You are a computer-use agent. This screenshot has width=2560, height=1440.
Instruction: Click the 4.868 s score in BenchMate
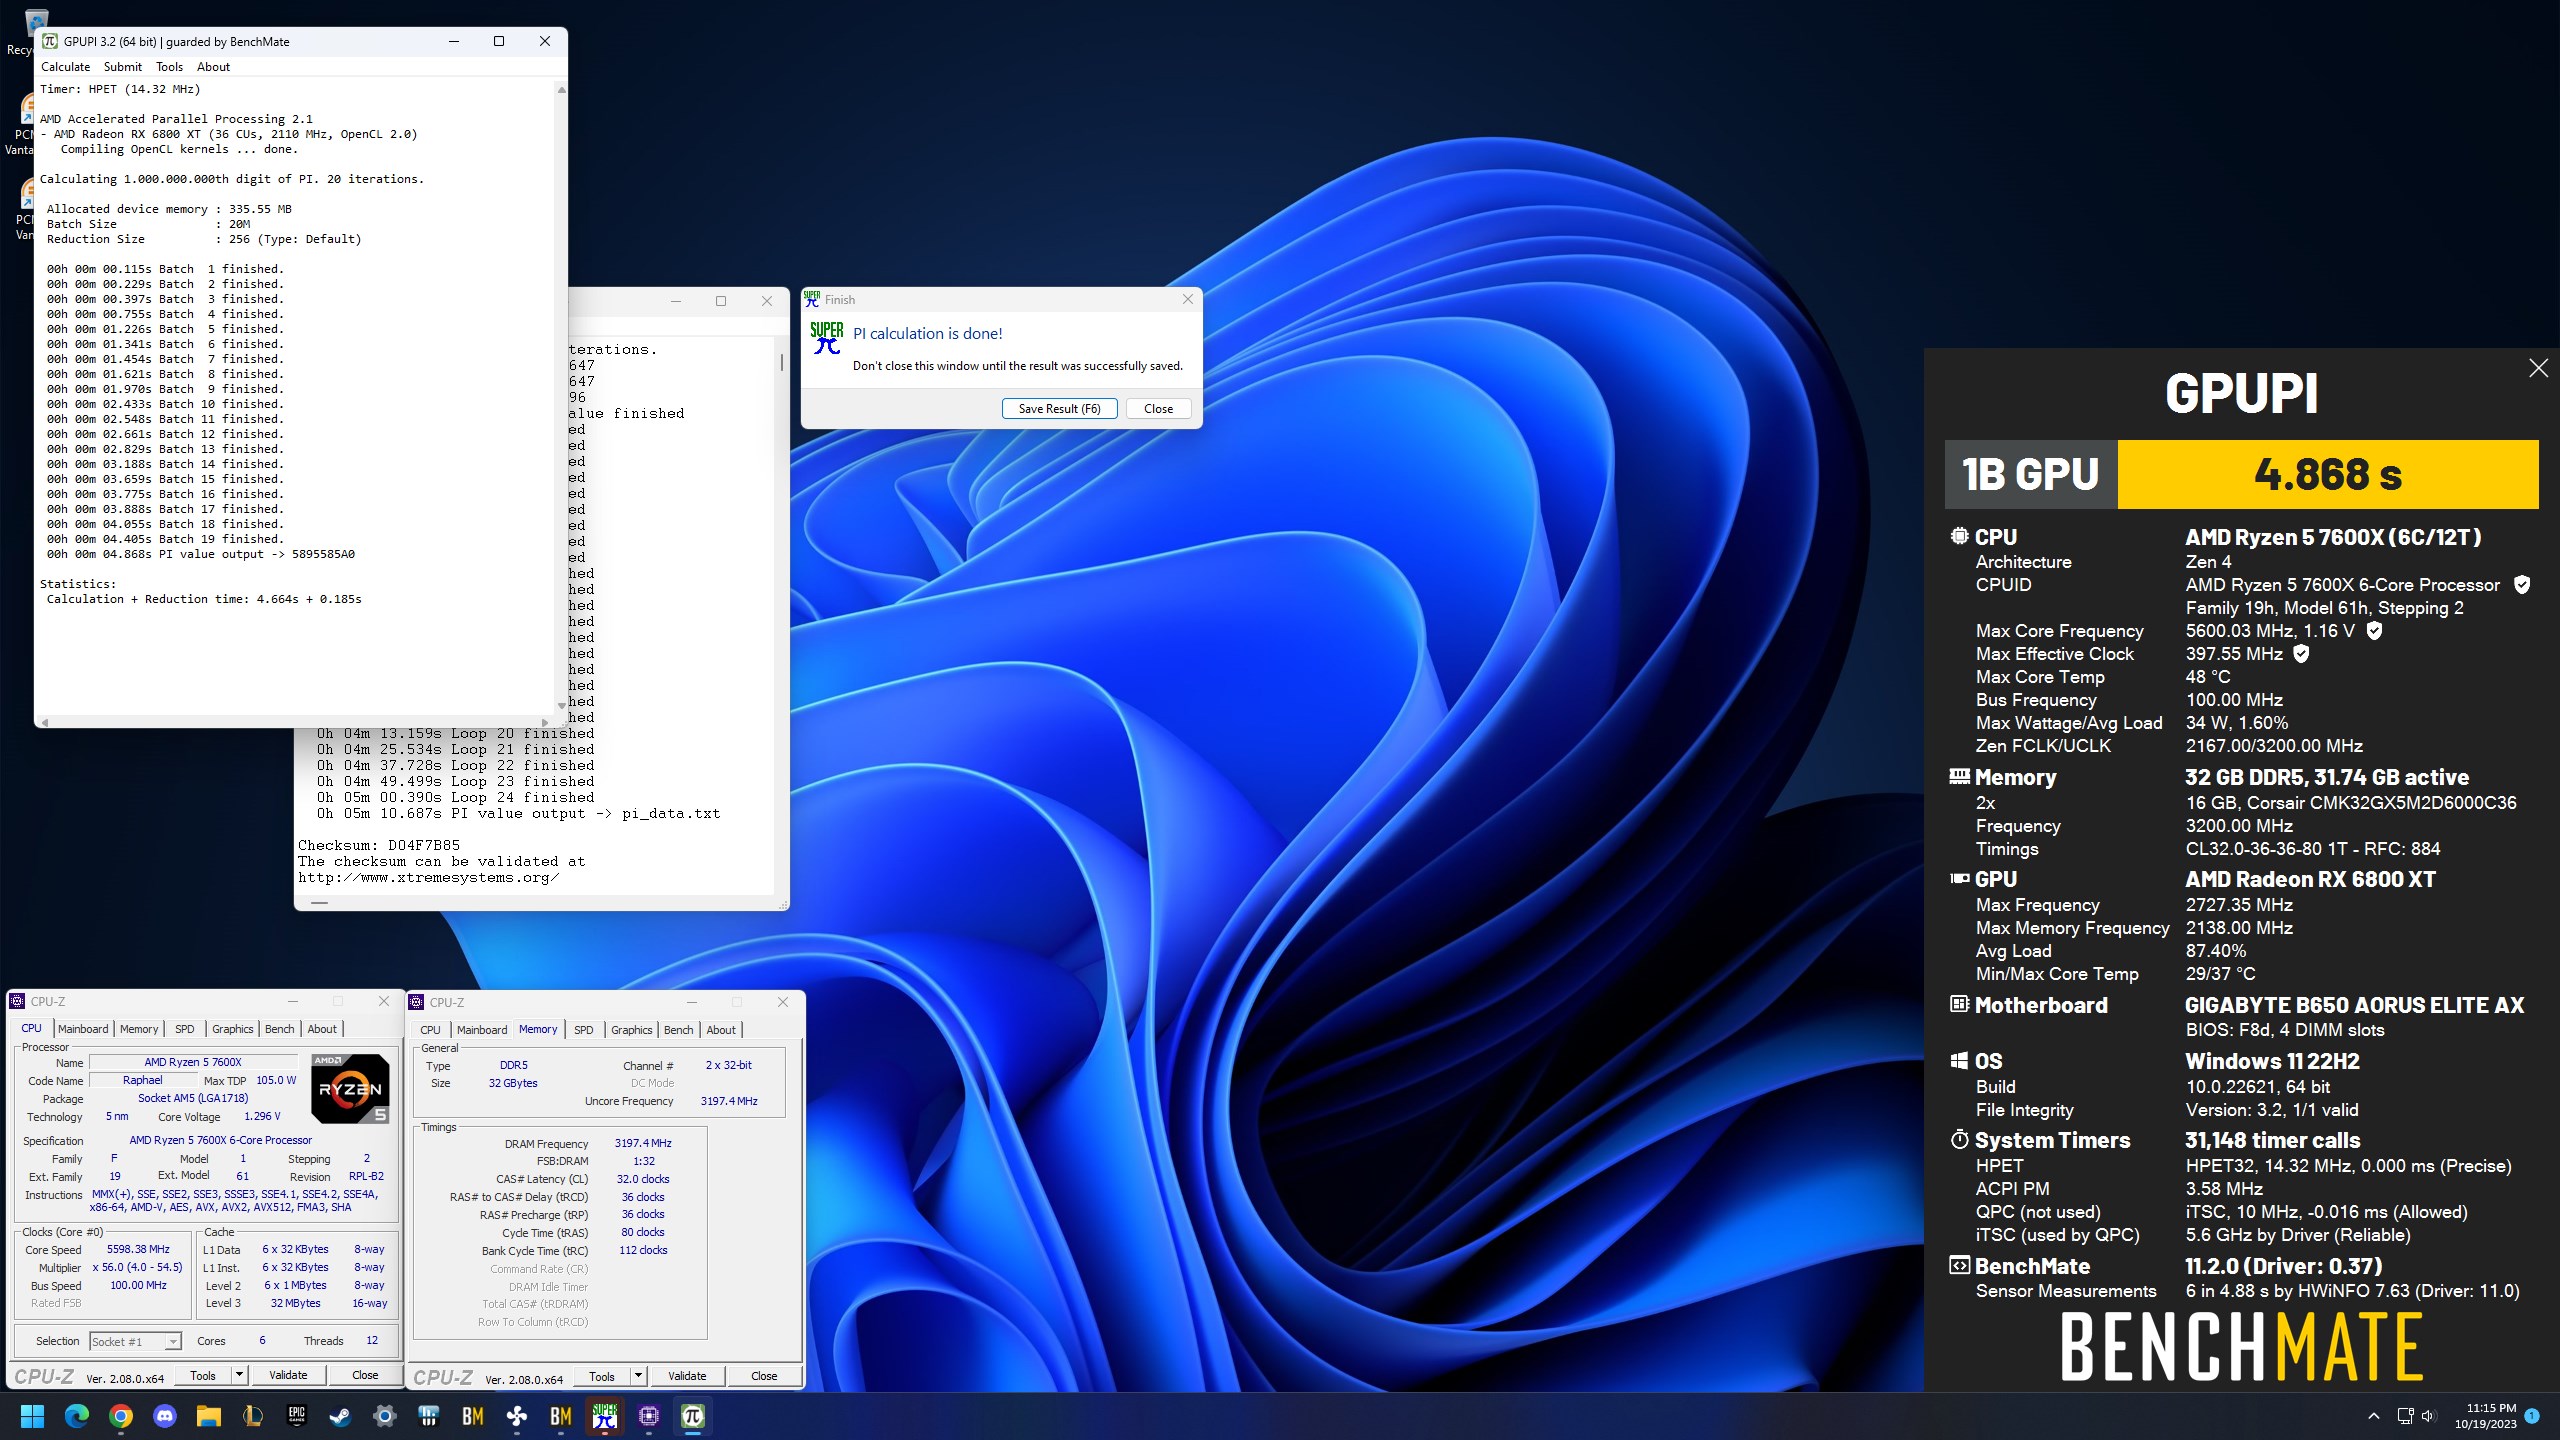pyautogui.click(x=2328, y=474)
